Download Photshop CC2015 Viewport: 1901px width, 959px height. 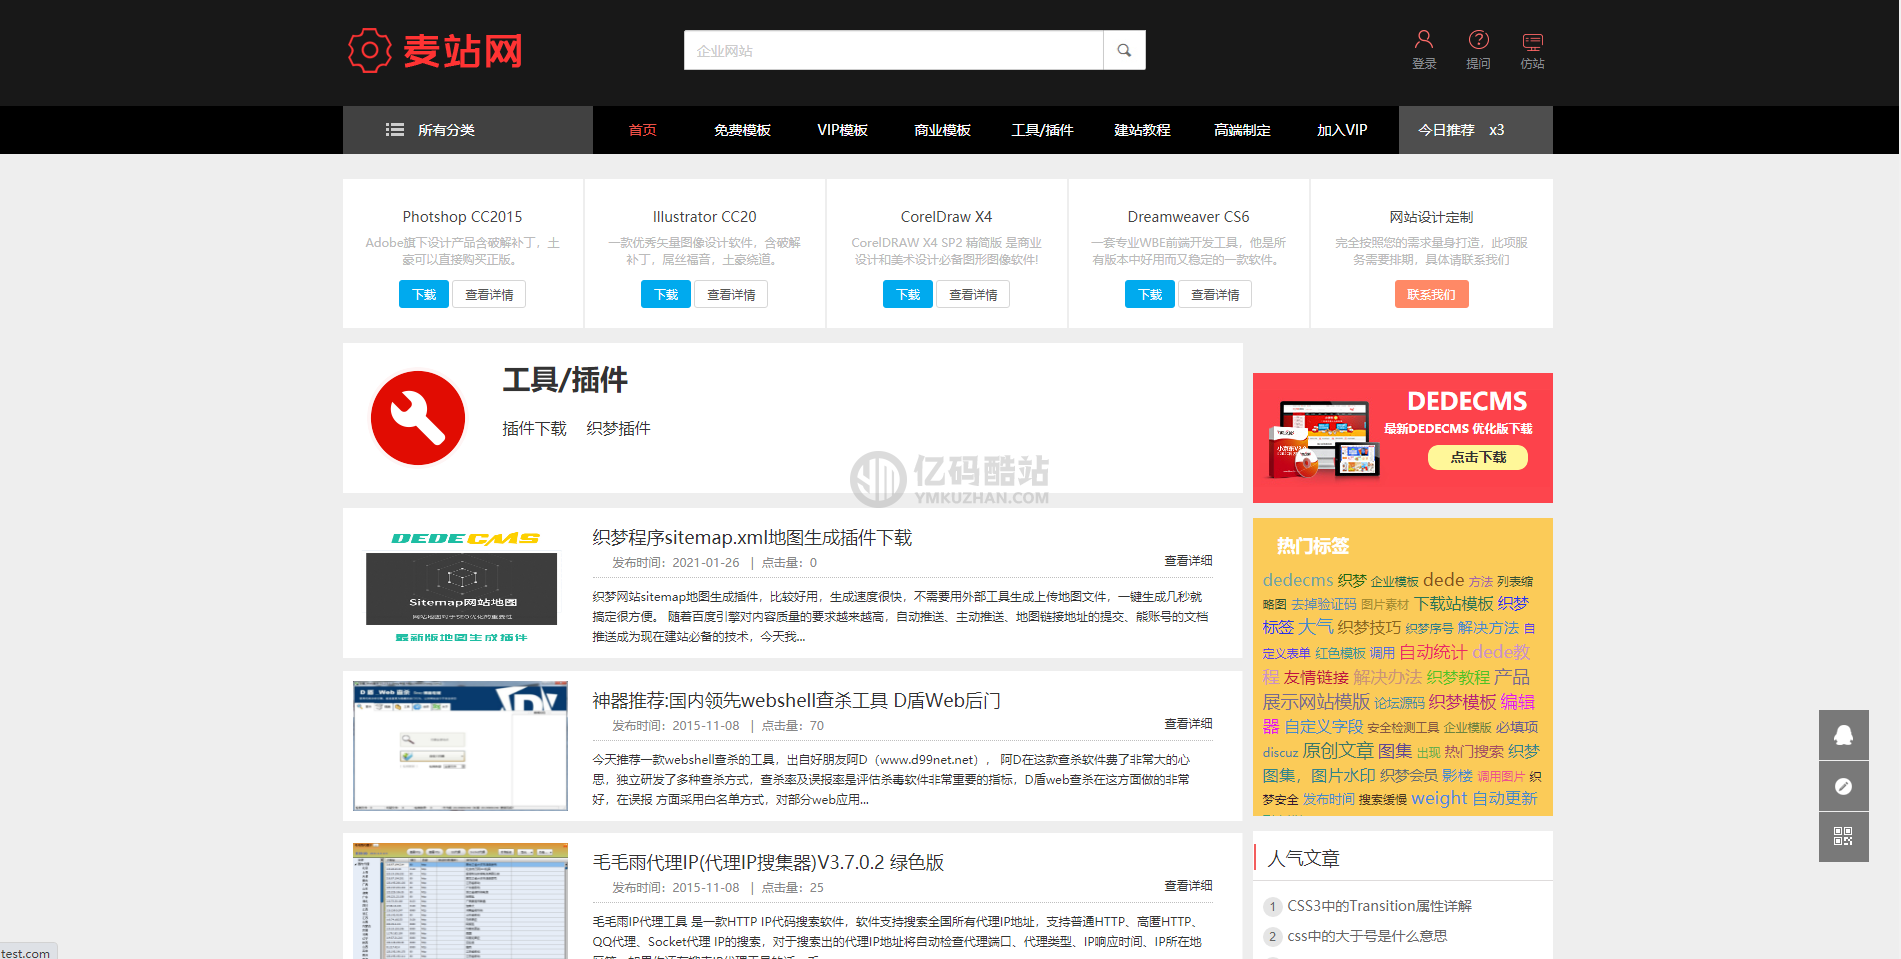tap(424, 294)
